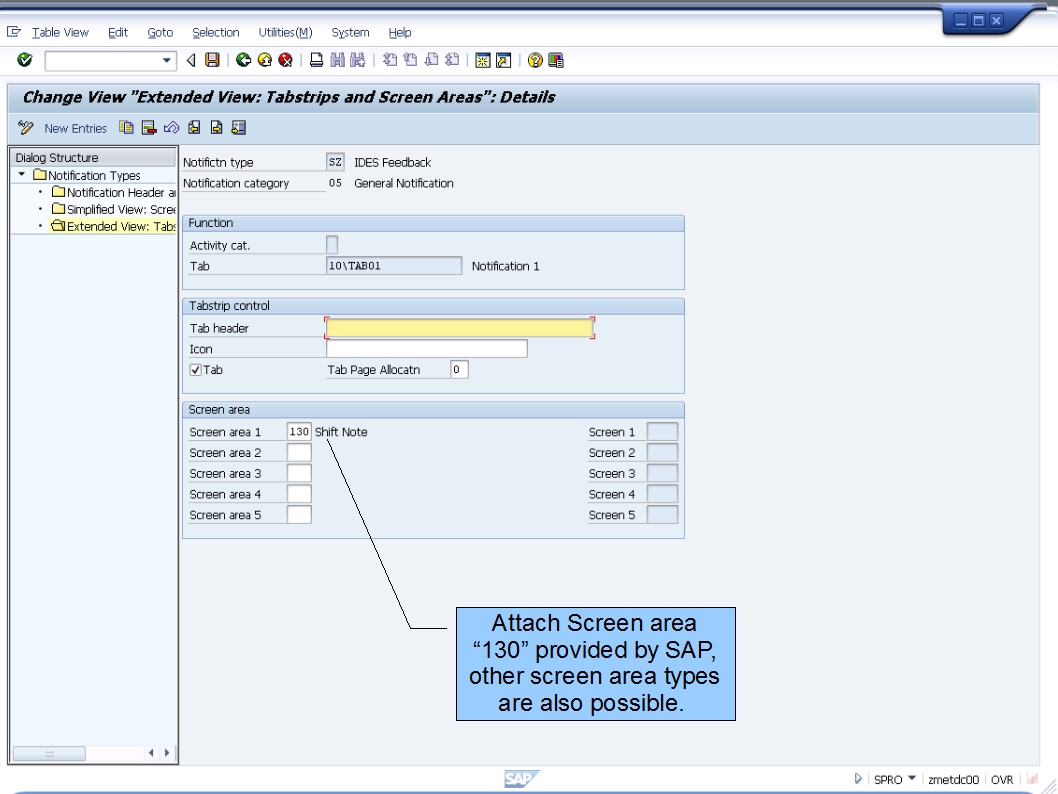Image resolution: width=1058 pixels, height=794 pixels.
Task: Open the Help menu
Action: [399, 32]
